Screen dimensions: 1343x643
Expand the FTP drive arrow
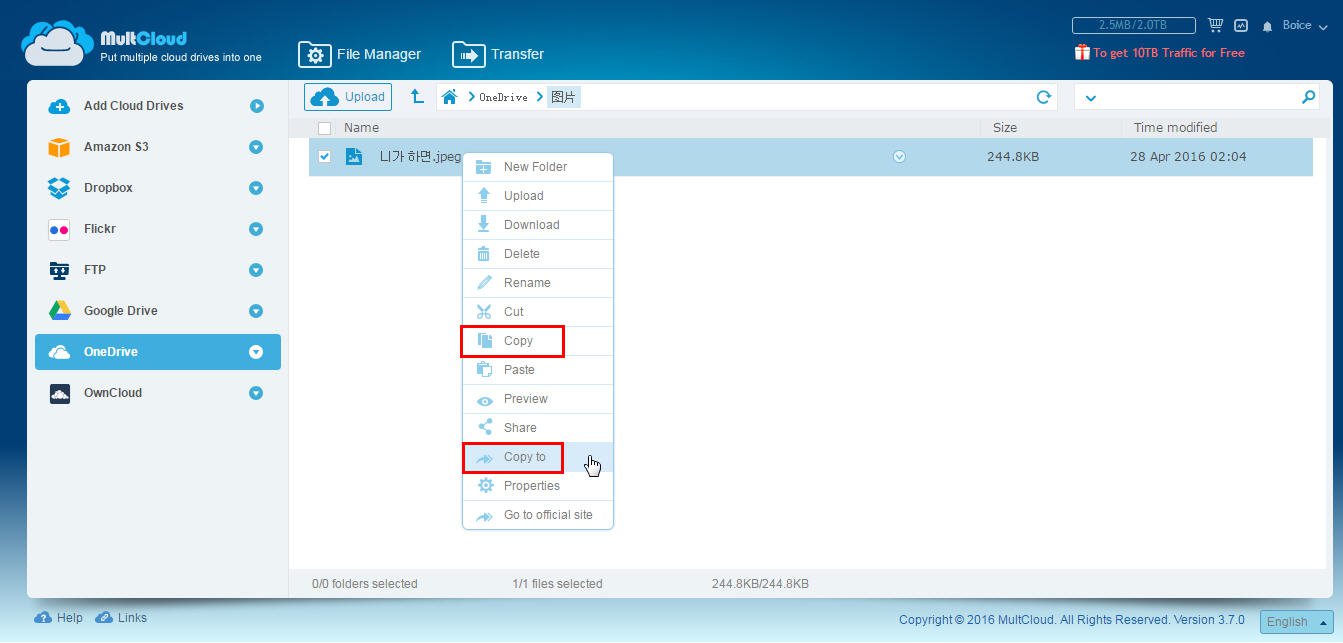[256, 270]
